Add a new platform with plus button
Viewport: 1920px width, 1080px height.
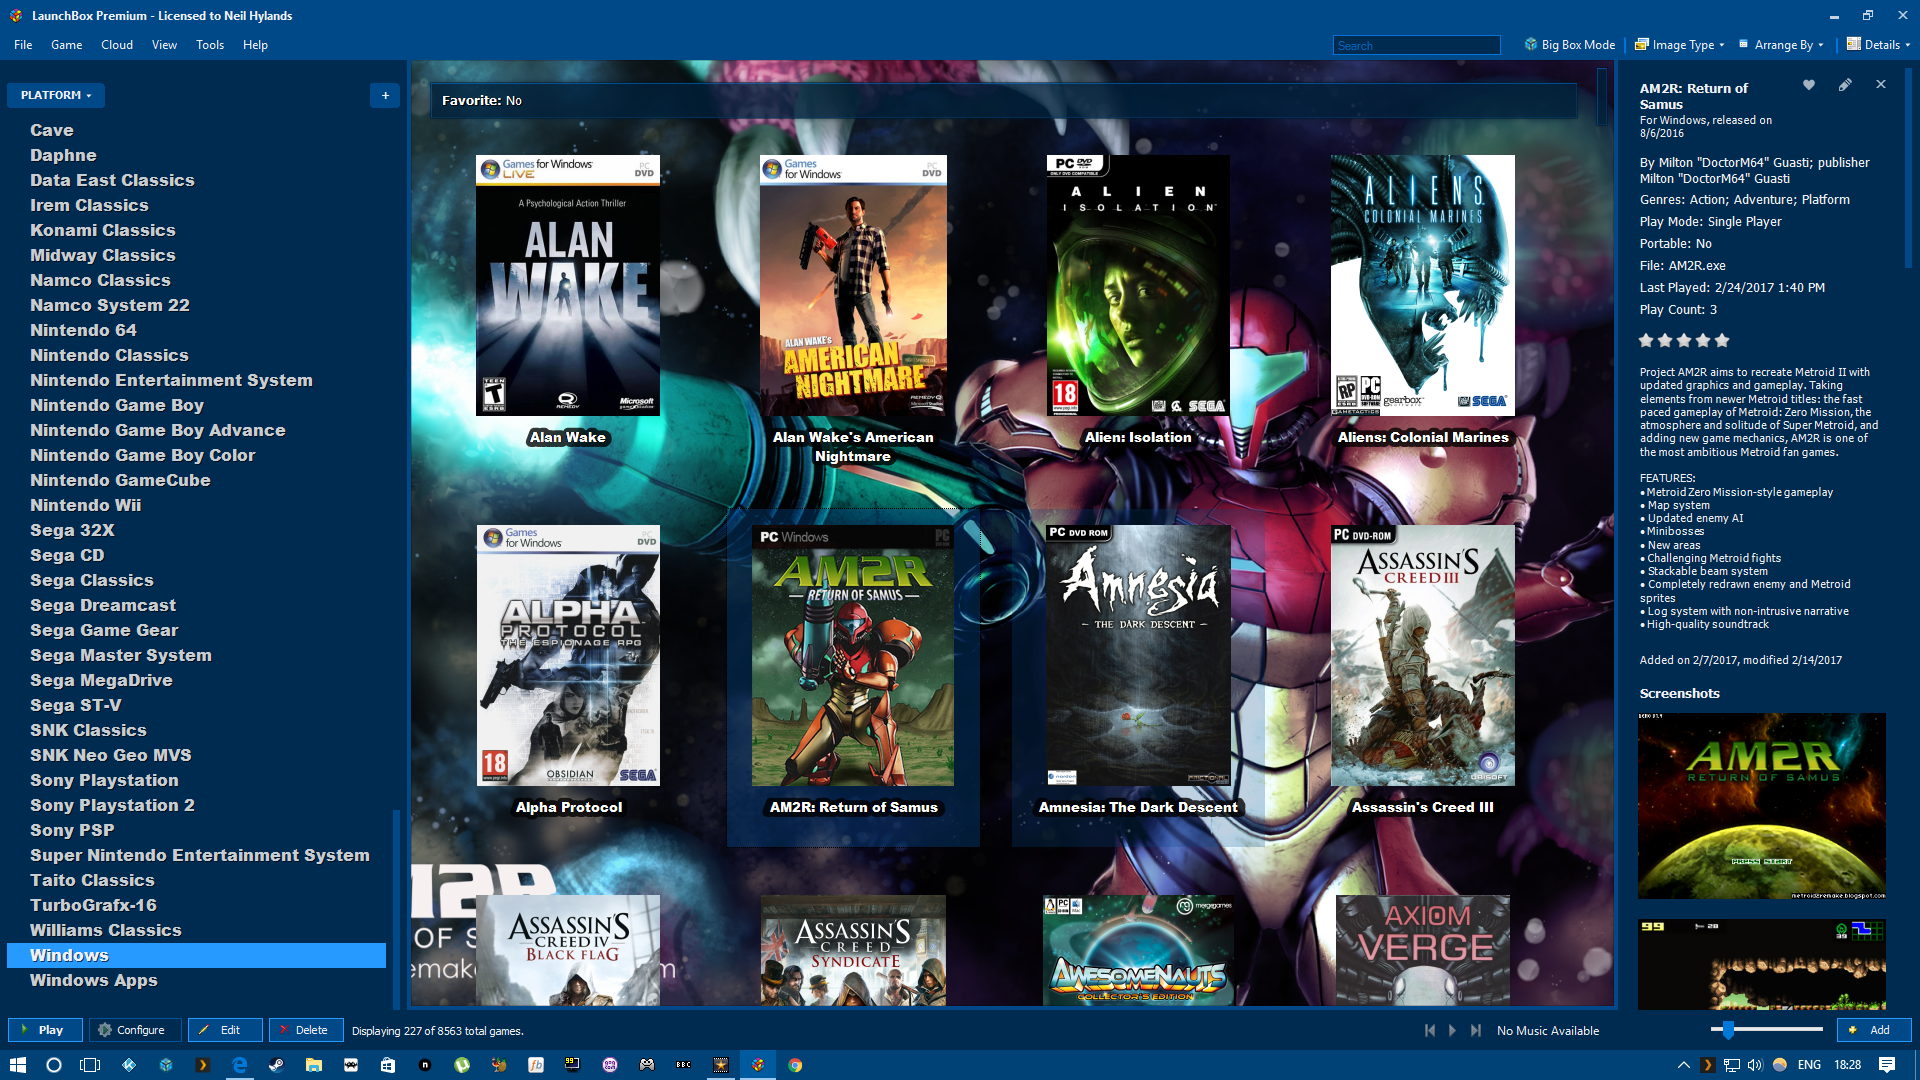[385, 95]
